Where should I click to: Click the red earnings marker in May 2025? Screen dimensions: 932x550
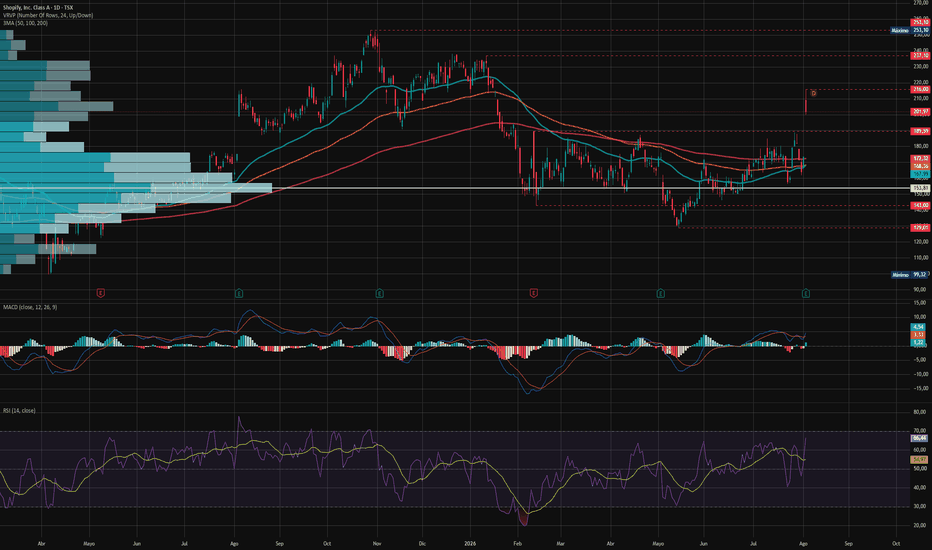100,293
